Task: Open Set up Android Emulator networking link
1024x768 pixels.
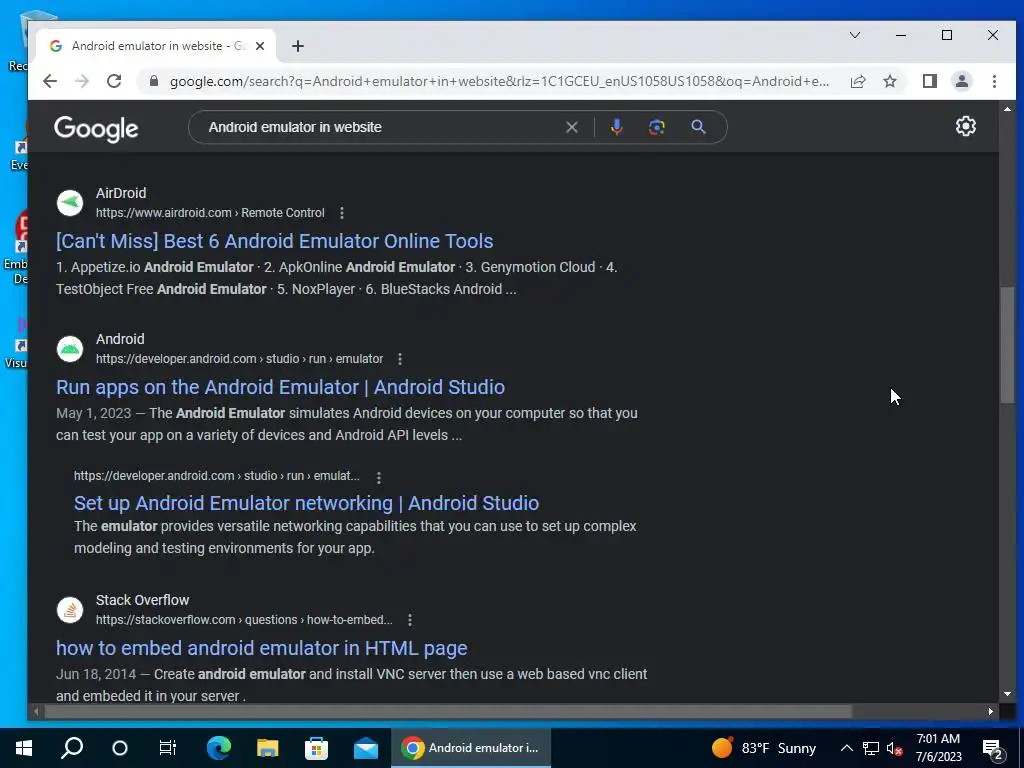Action: (306, 503)
